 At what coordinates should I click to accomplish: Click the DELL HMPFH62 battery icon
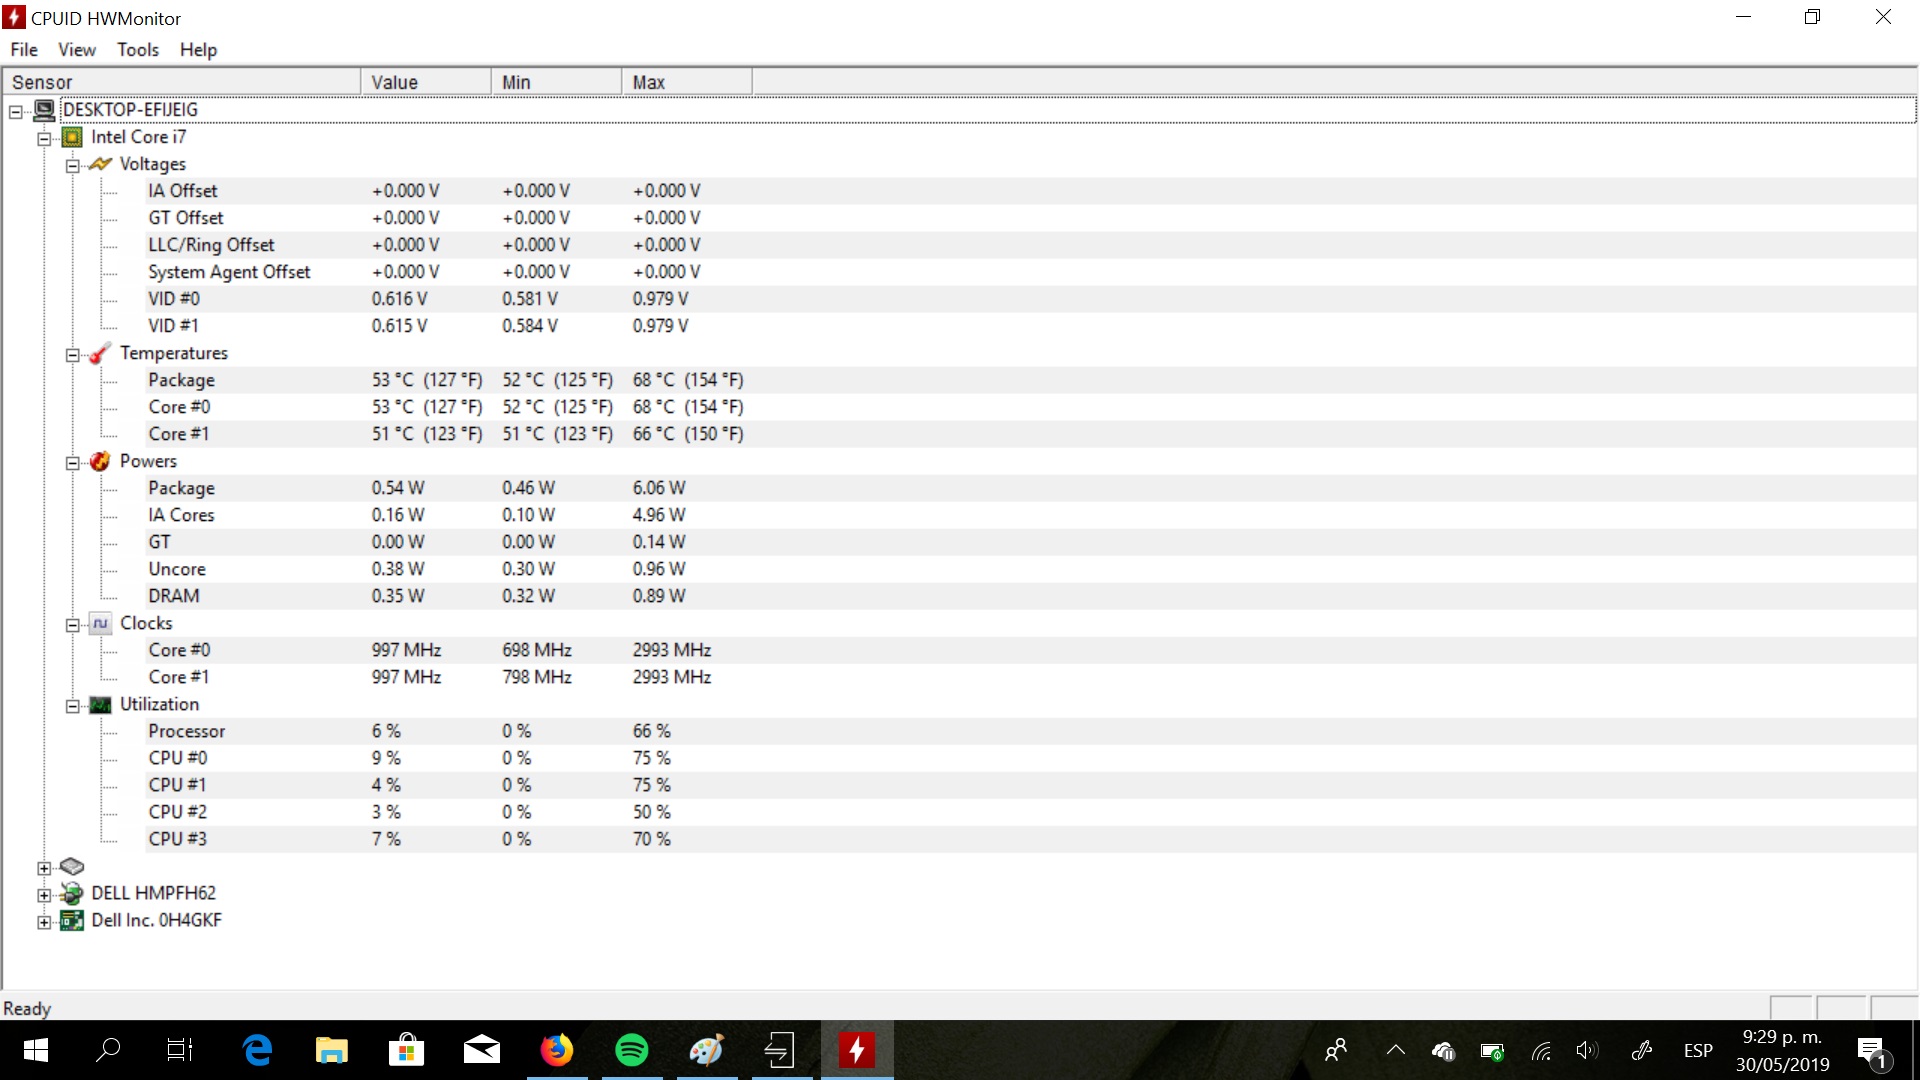(72, 893)
